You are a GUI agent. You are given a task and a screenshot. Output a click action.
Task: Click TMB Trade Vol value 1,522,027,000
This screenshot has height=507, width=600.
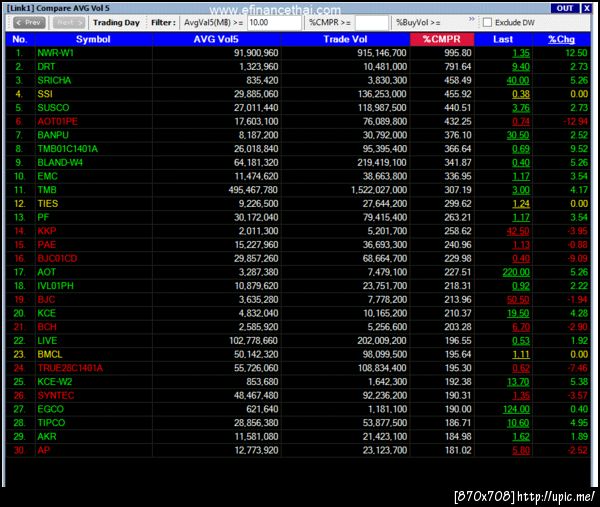point(379,190)
